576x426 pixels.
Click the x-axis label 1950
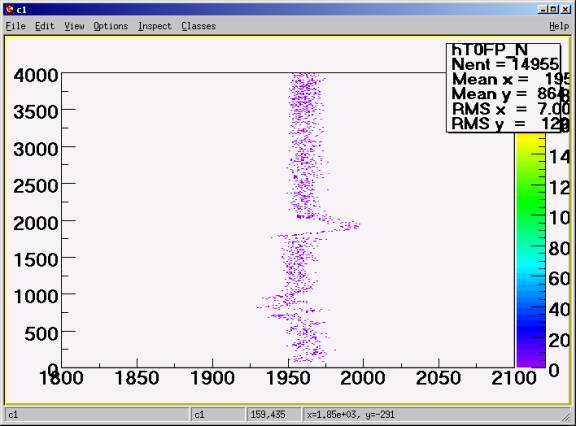pos(288,378)
